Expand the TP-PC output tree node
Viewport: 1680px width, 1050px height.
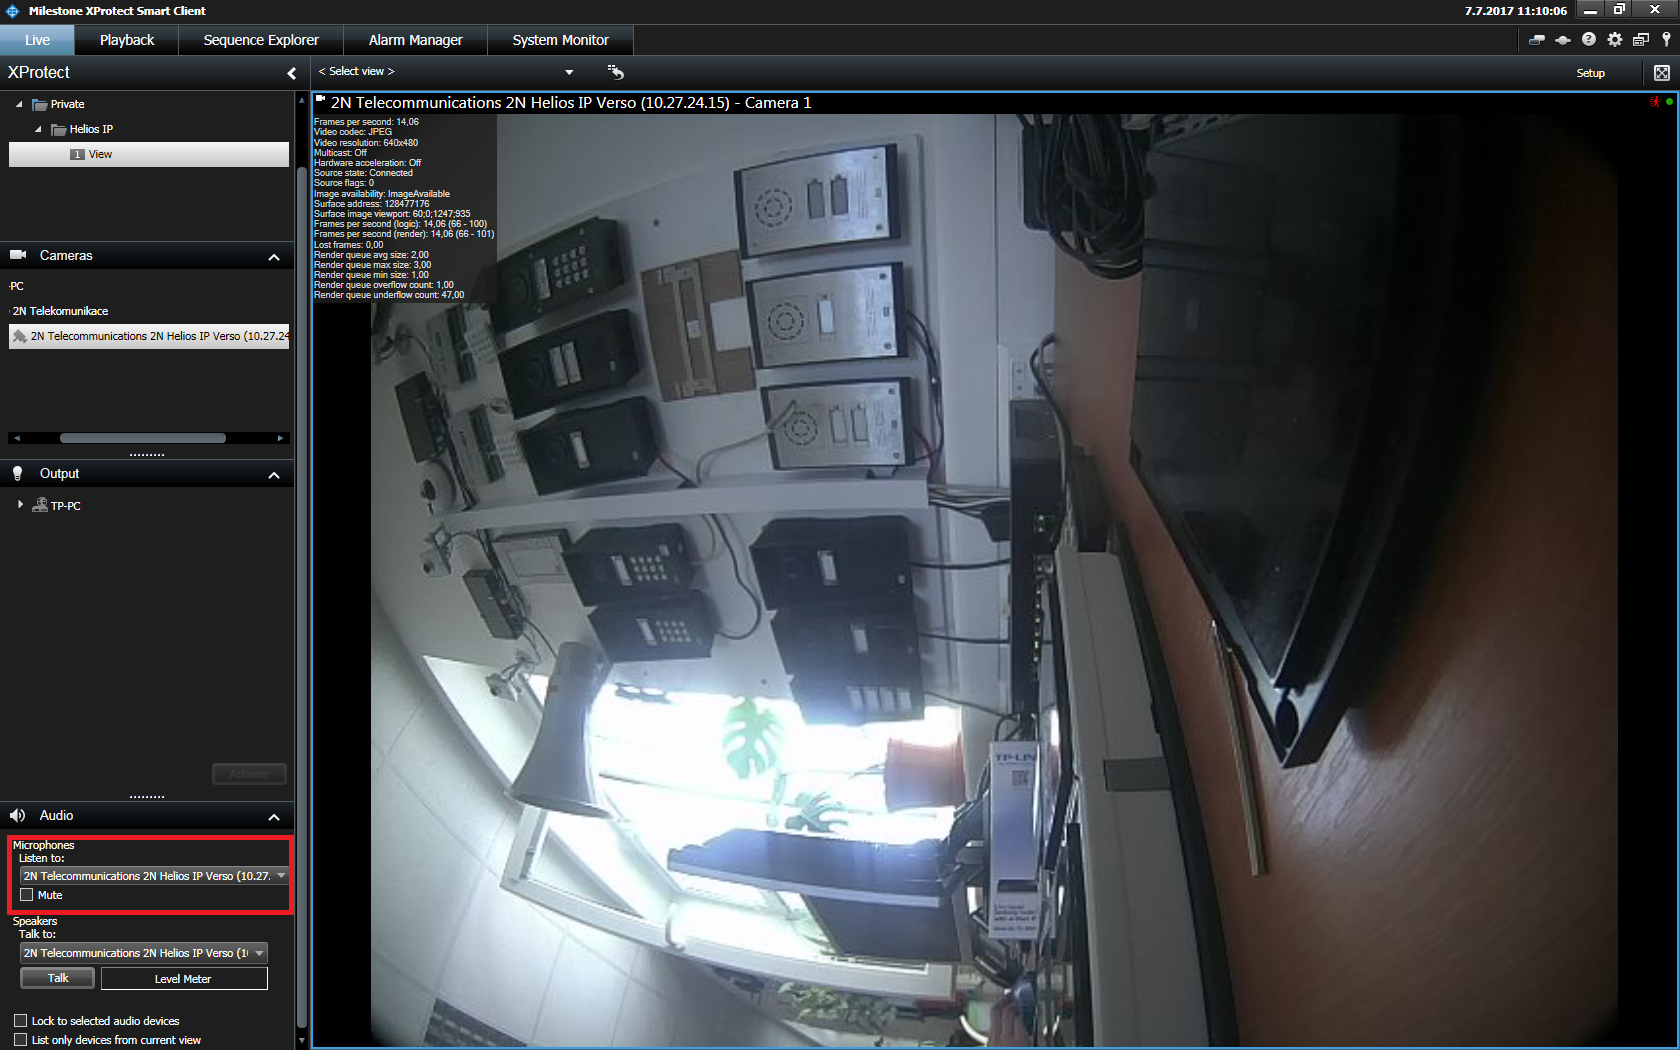[x=20, y=505]
